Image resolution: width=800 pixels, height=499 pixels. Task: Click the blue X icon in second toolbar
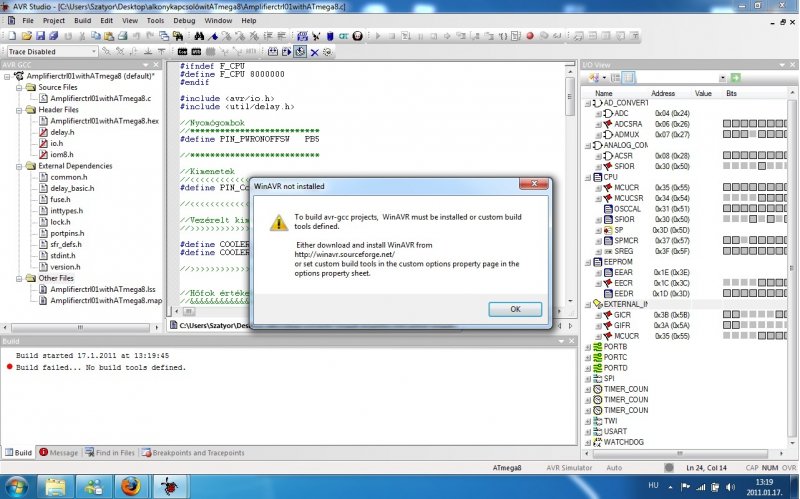pyautogui.click(x=315, y=52)
